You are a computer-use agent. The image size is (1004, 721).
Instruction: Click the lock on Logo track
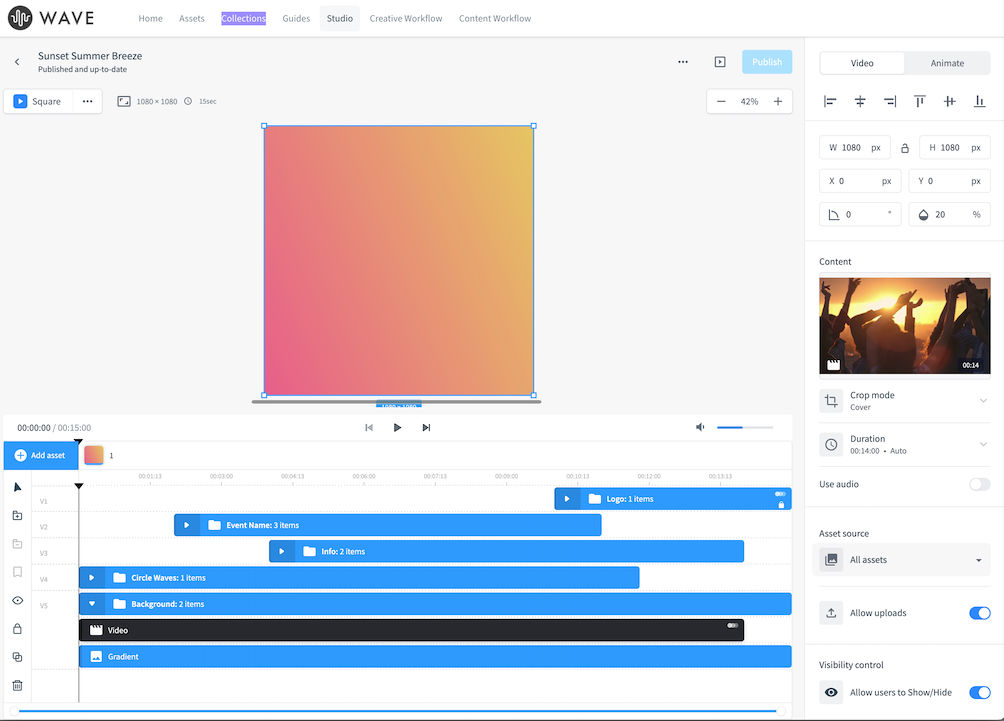(x=781, y=505)
